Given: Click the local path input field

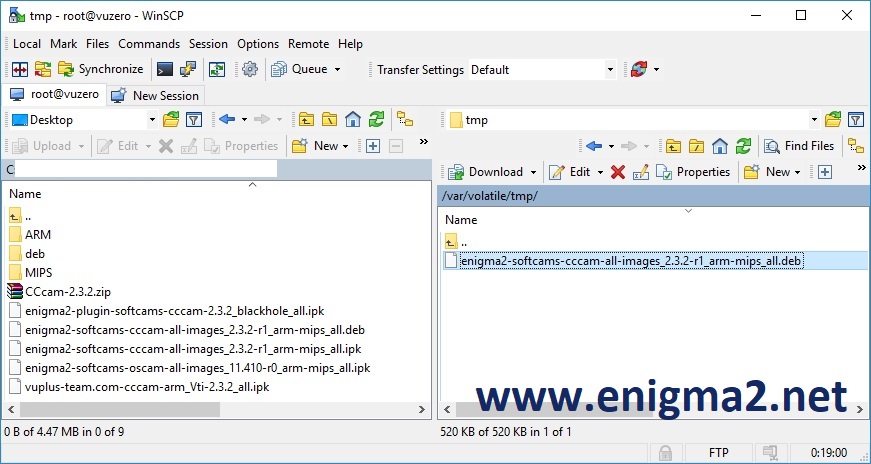Looking at the screenshot, I should (x=146, y=169).
